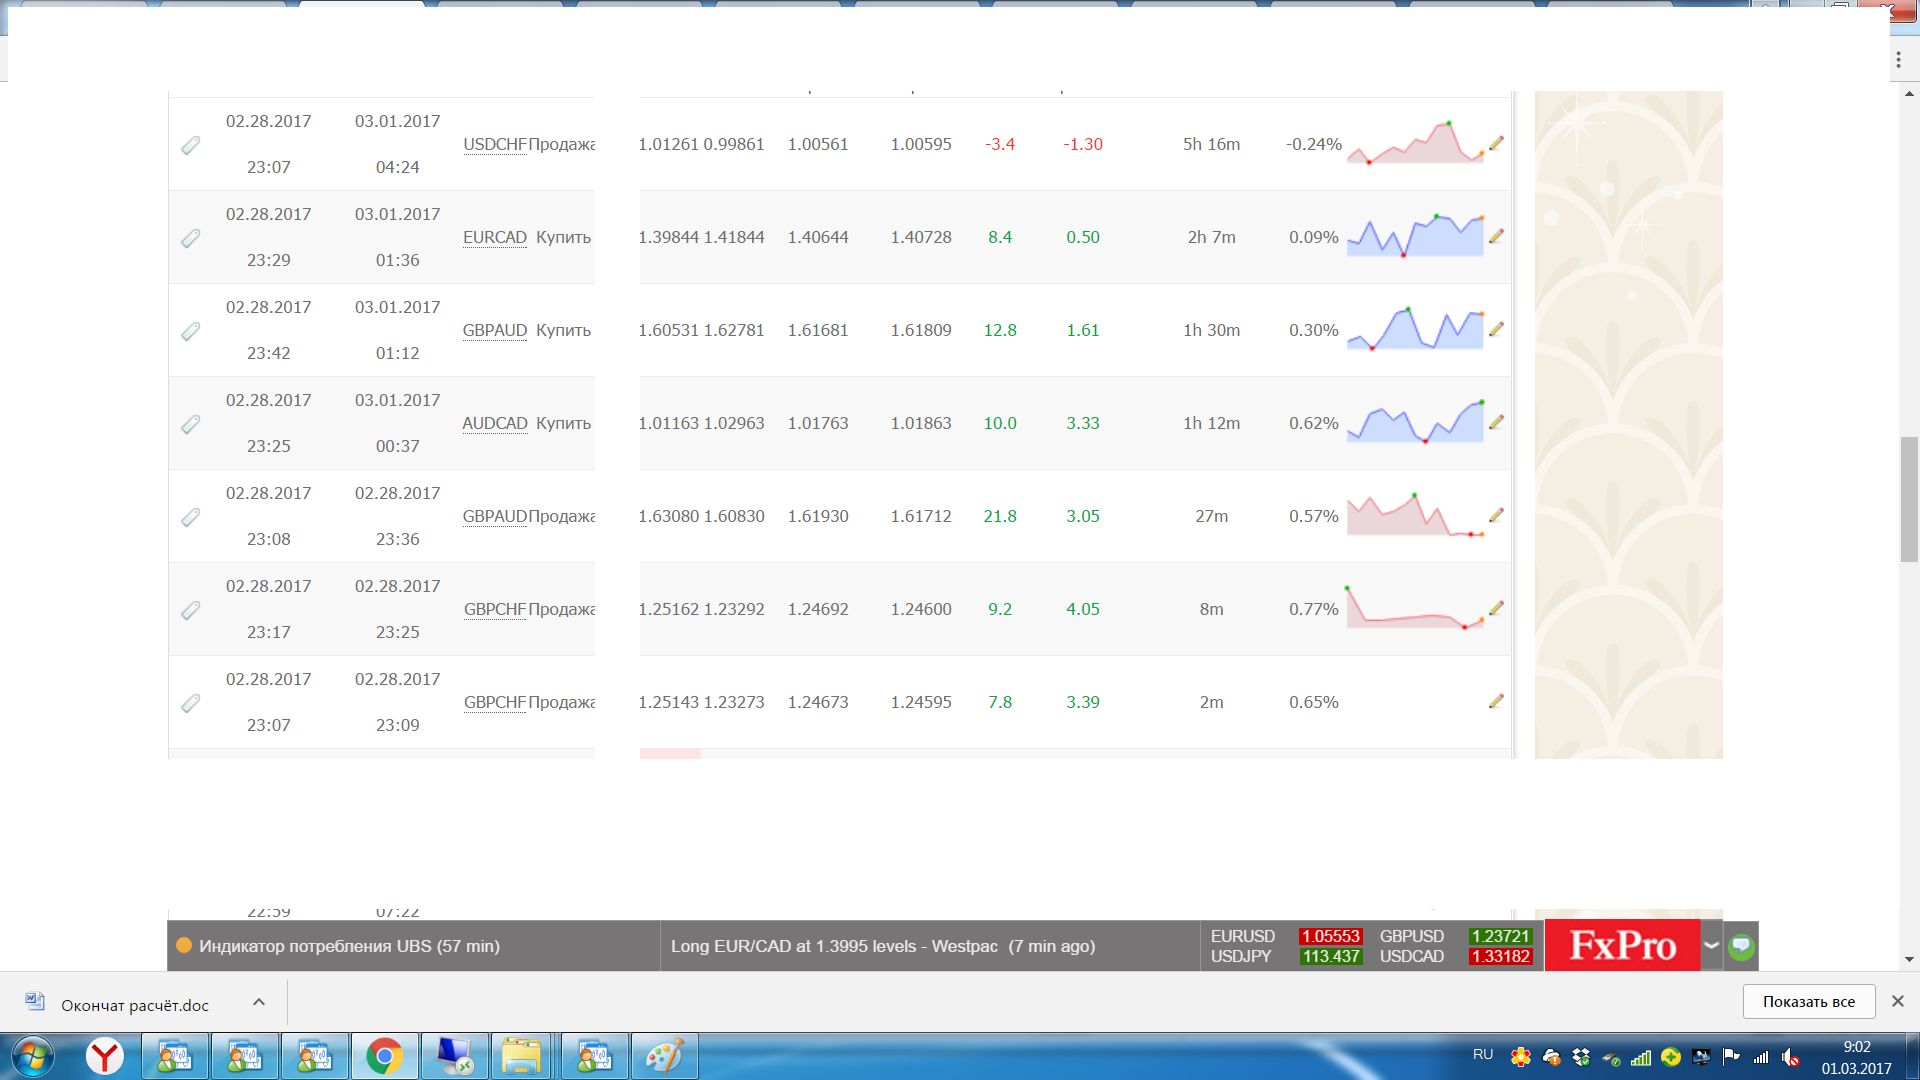Click USDJPY quote 113.437

(1330, 956)
